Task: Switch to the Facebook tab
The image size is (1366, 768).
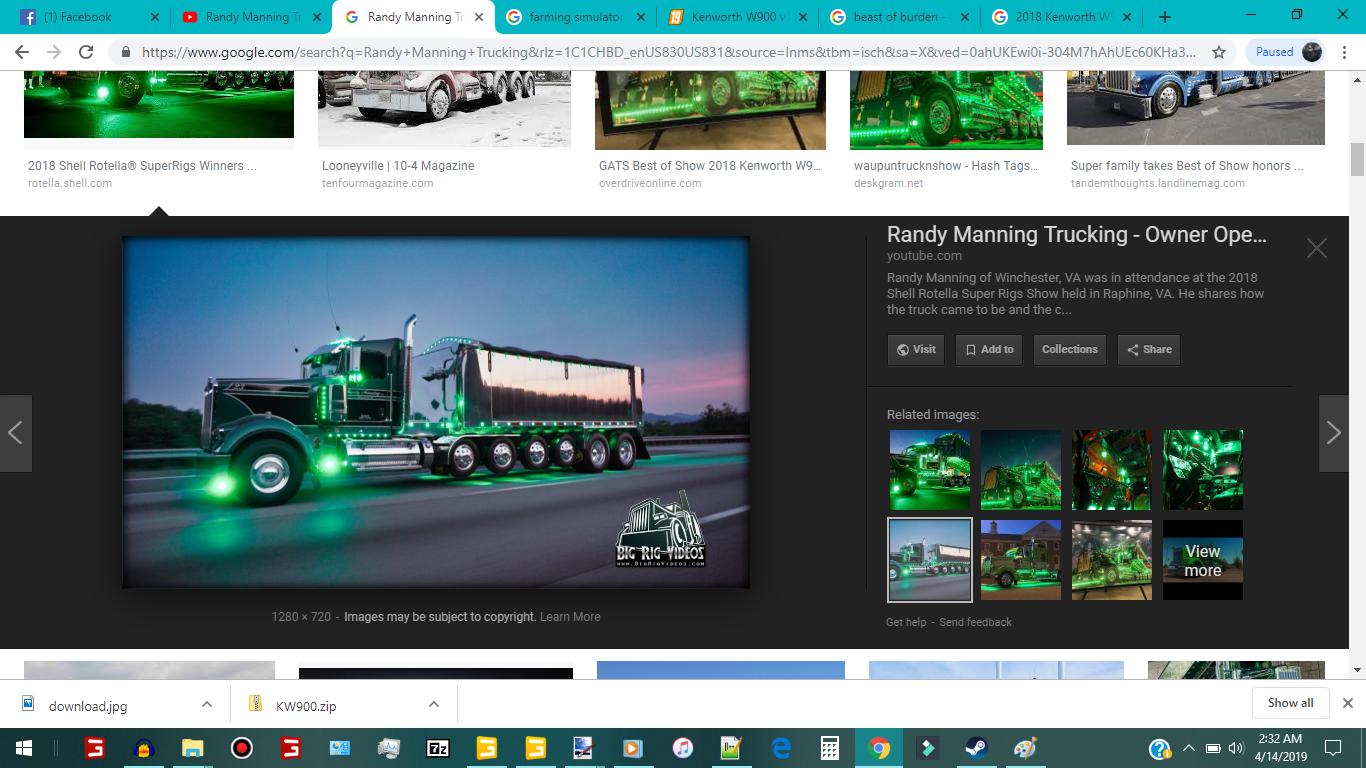Action: pos(85,17)
